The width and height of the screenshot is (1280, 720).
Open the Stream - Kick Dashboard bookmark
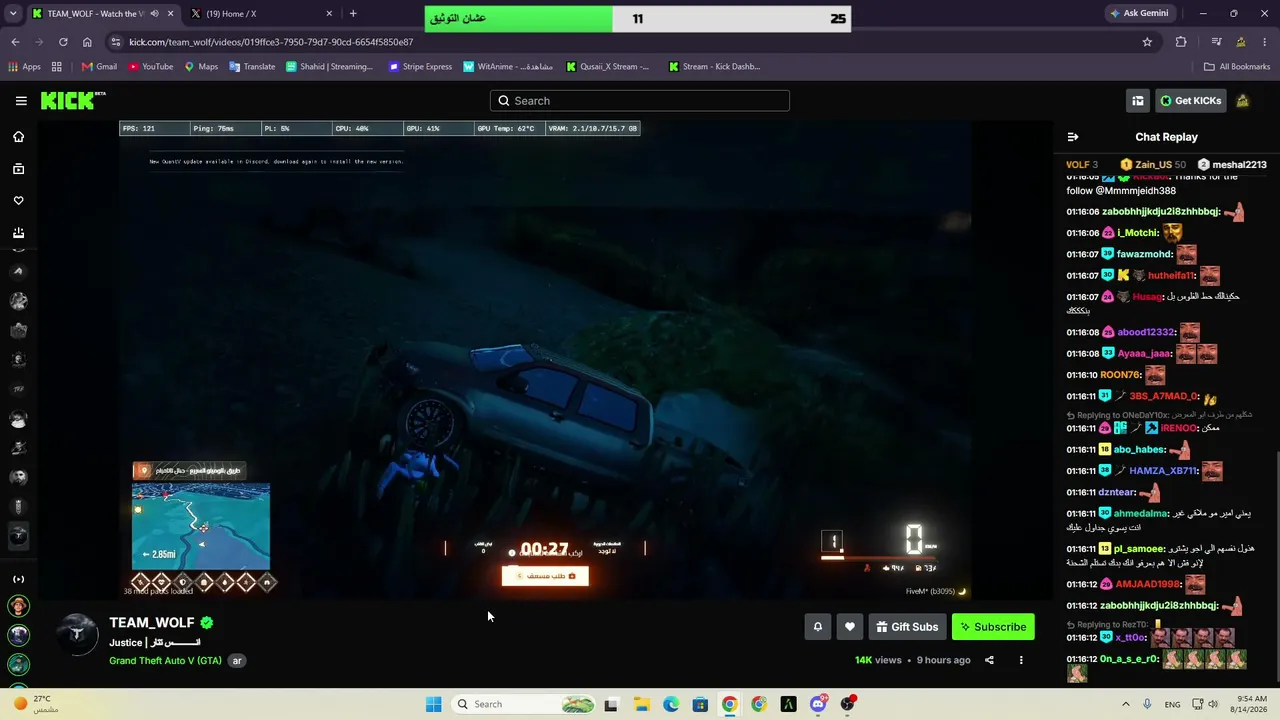pyautogui.click(x=714, y=67)
